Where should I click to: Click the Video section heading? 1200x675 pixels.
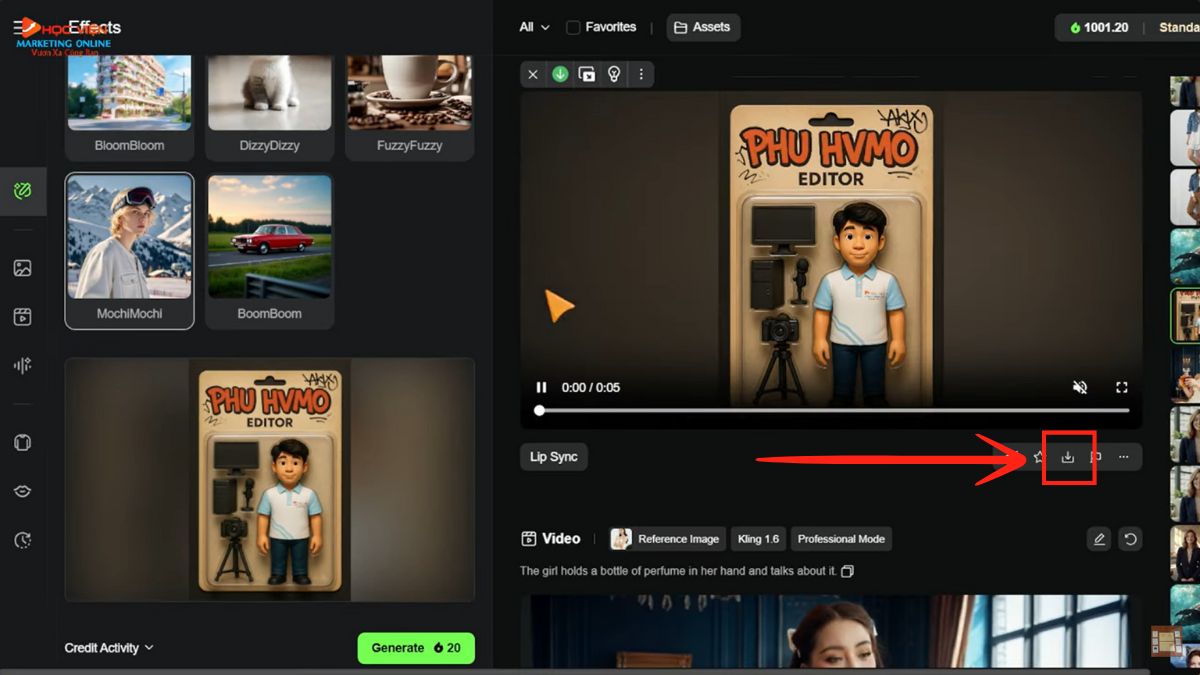(561, 539)
